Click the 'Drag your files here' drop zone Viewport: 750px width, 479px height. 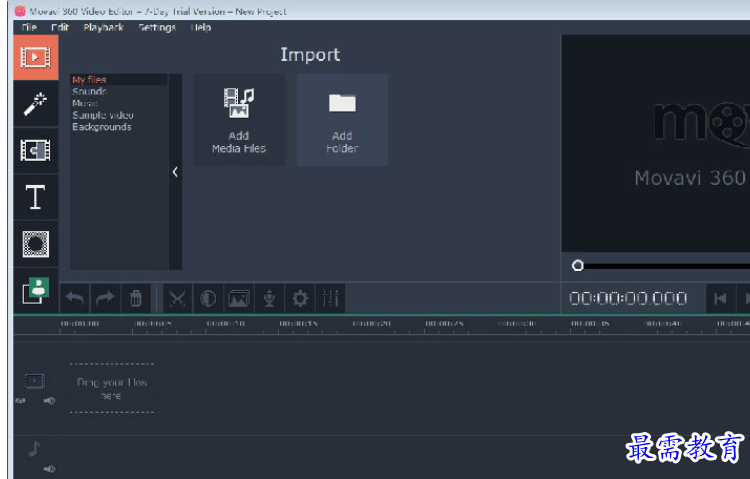[112, 388]
